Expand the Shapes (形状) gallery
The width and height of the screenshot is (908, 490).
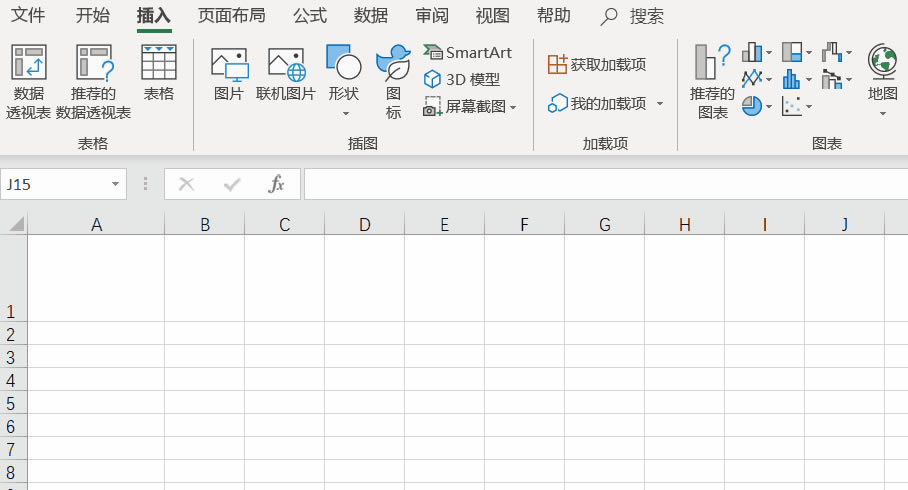(344, 82)
